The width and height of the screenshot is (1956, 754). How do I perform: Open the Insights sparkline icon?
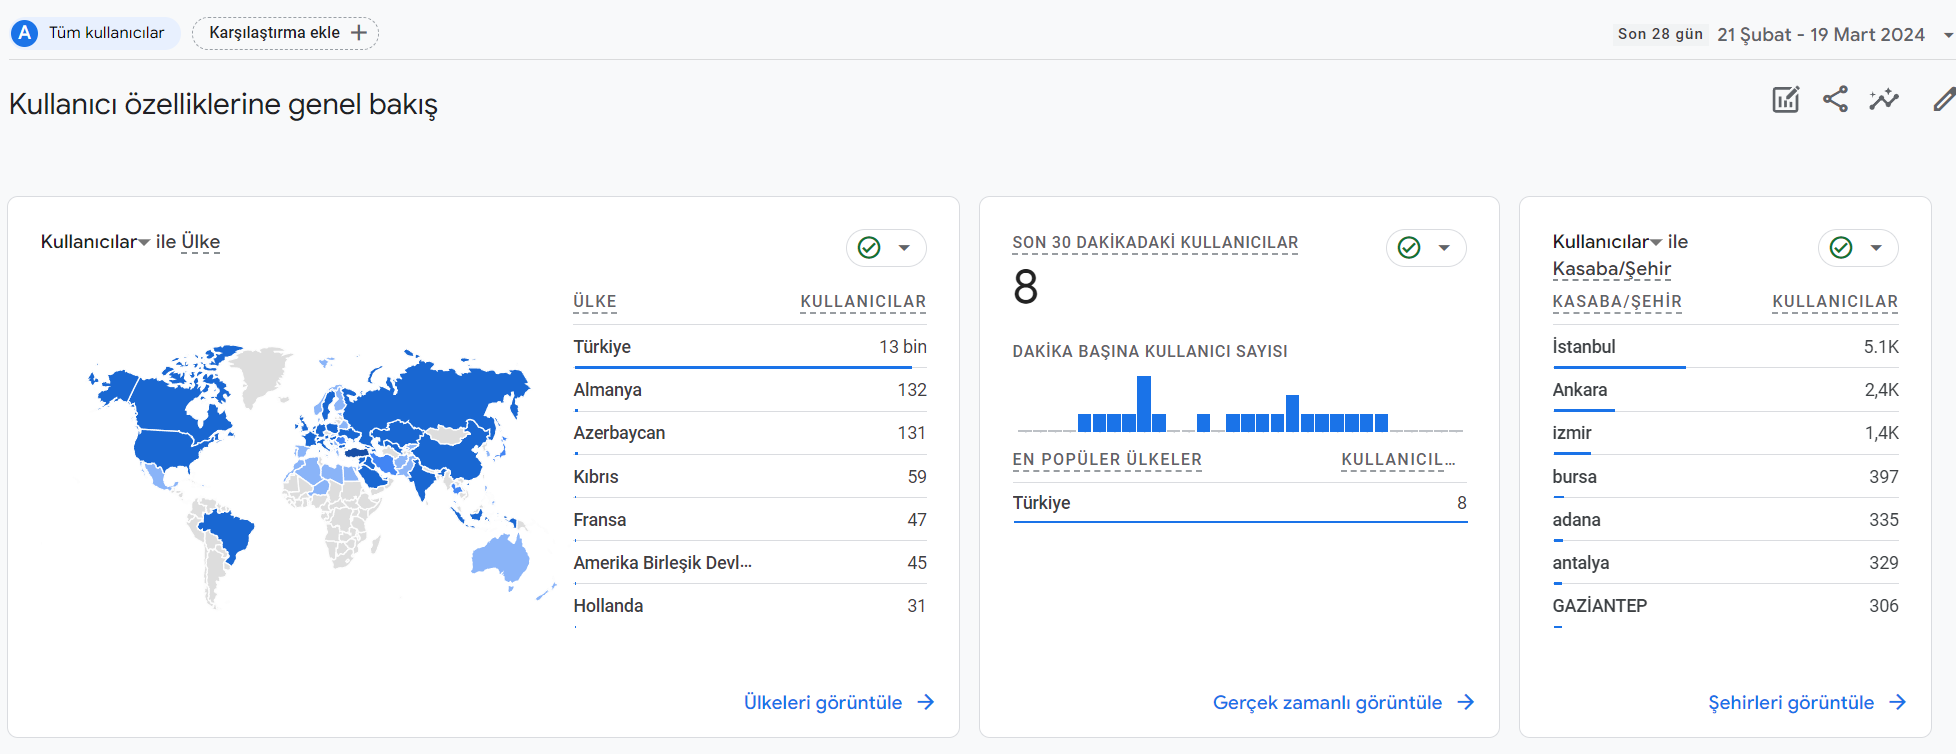[1884, 99]
